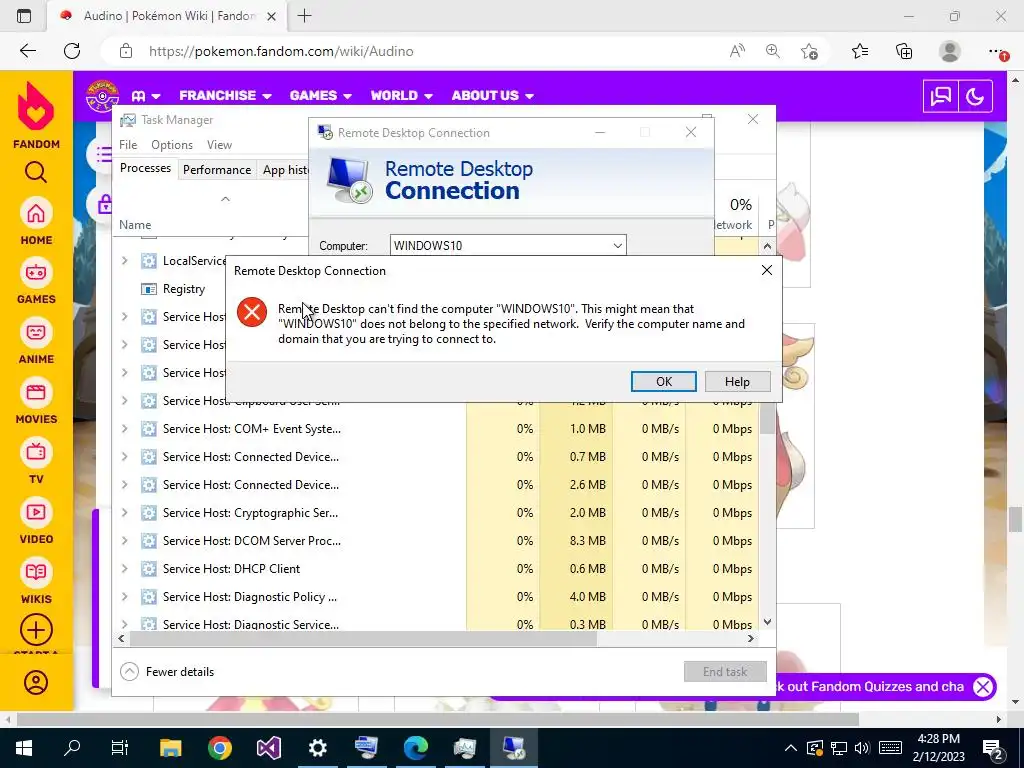The image size is (1024, 768).
Task: Expand Service Host: Diagnostic Policy row
Action: click(x=124, y=597)
